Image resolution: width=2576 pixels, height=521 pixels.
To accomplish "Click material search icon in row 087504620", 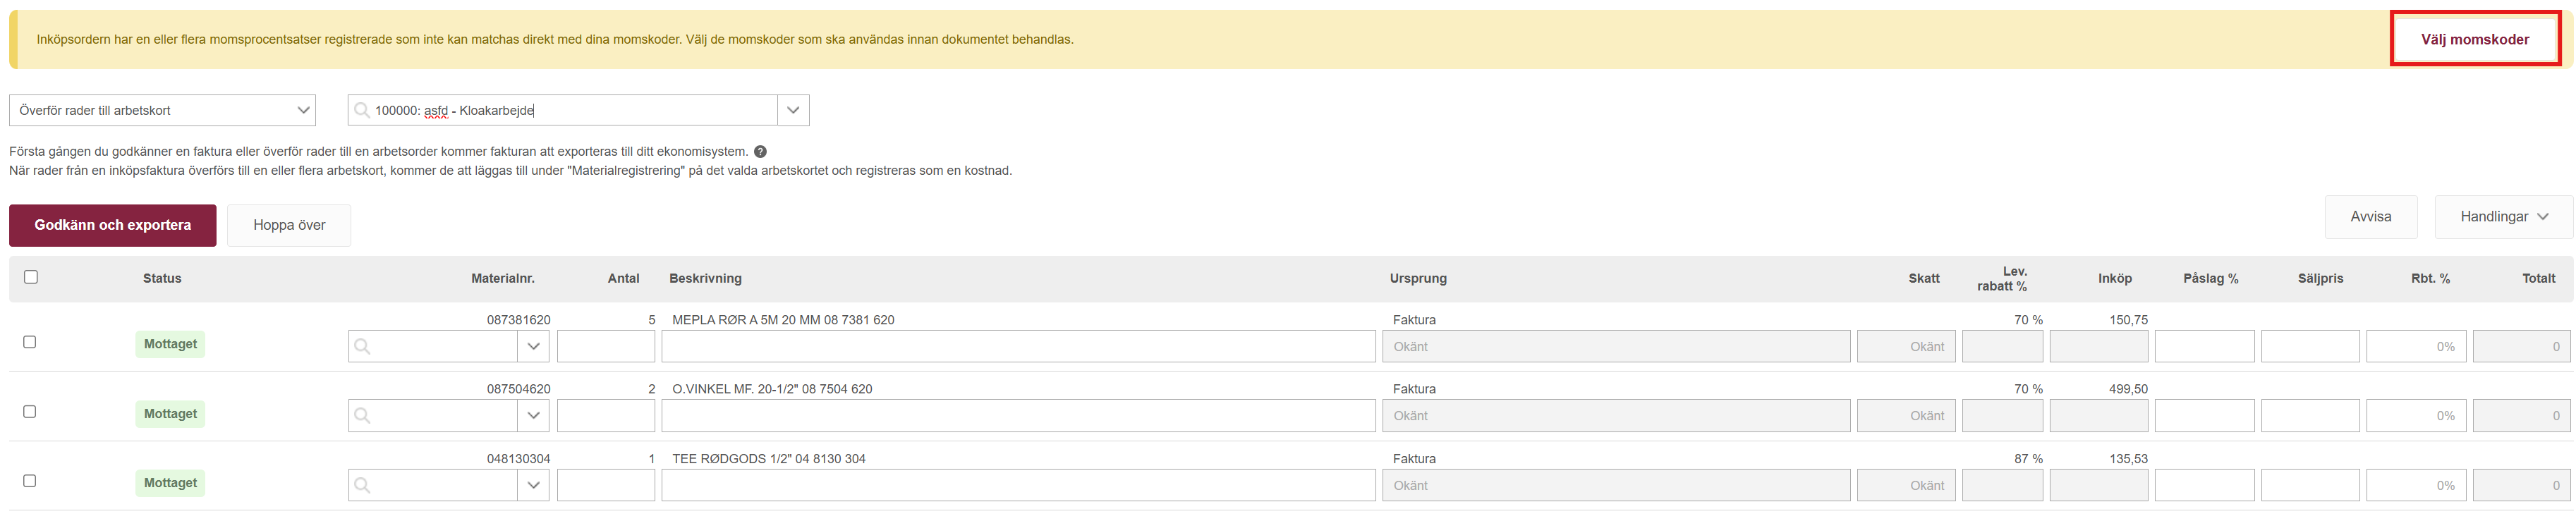I will coord(362,416).
